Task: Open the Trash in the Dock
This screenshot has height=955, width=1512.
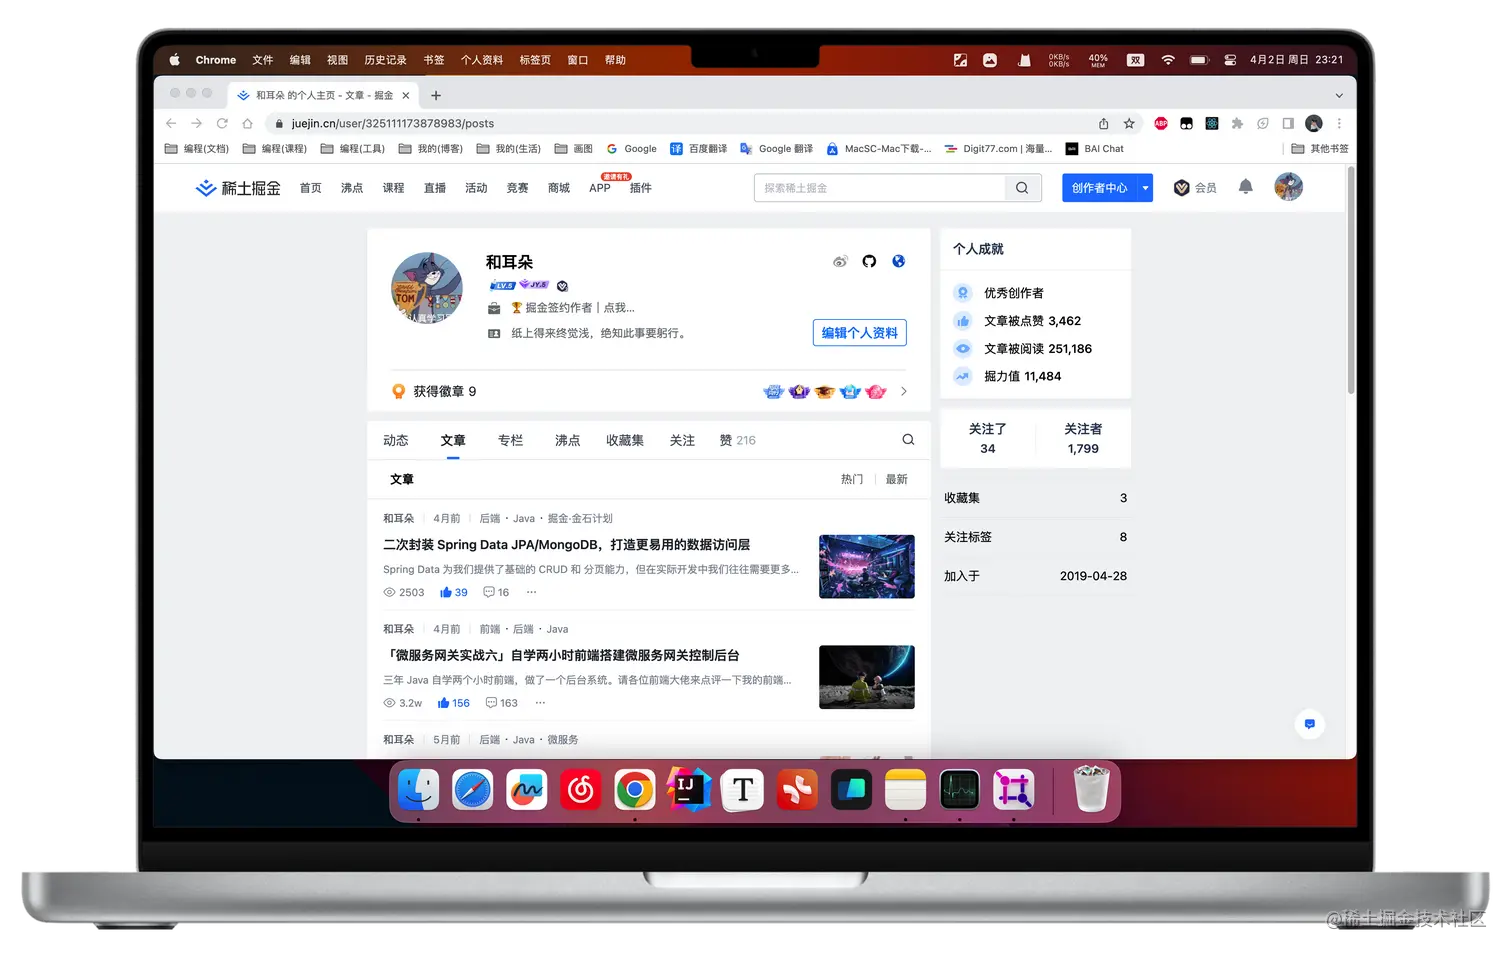Action: coord(1091,790)
